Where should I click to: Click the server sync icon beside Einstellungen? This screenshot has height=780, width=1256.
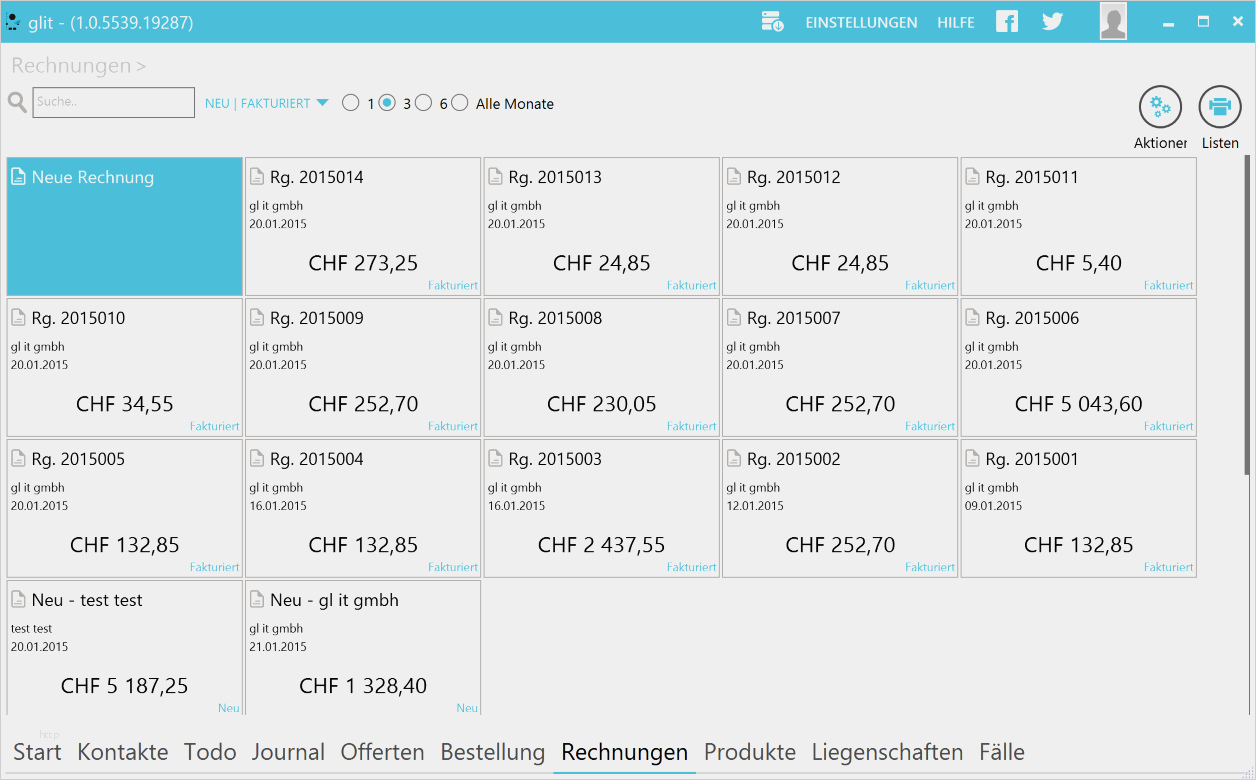click(772, 21)
